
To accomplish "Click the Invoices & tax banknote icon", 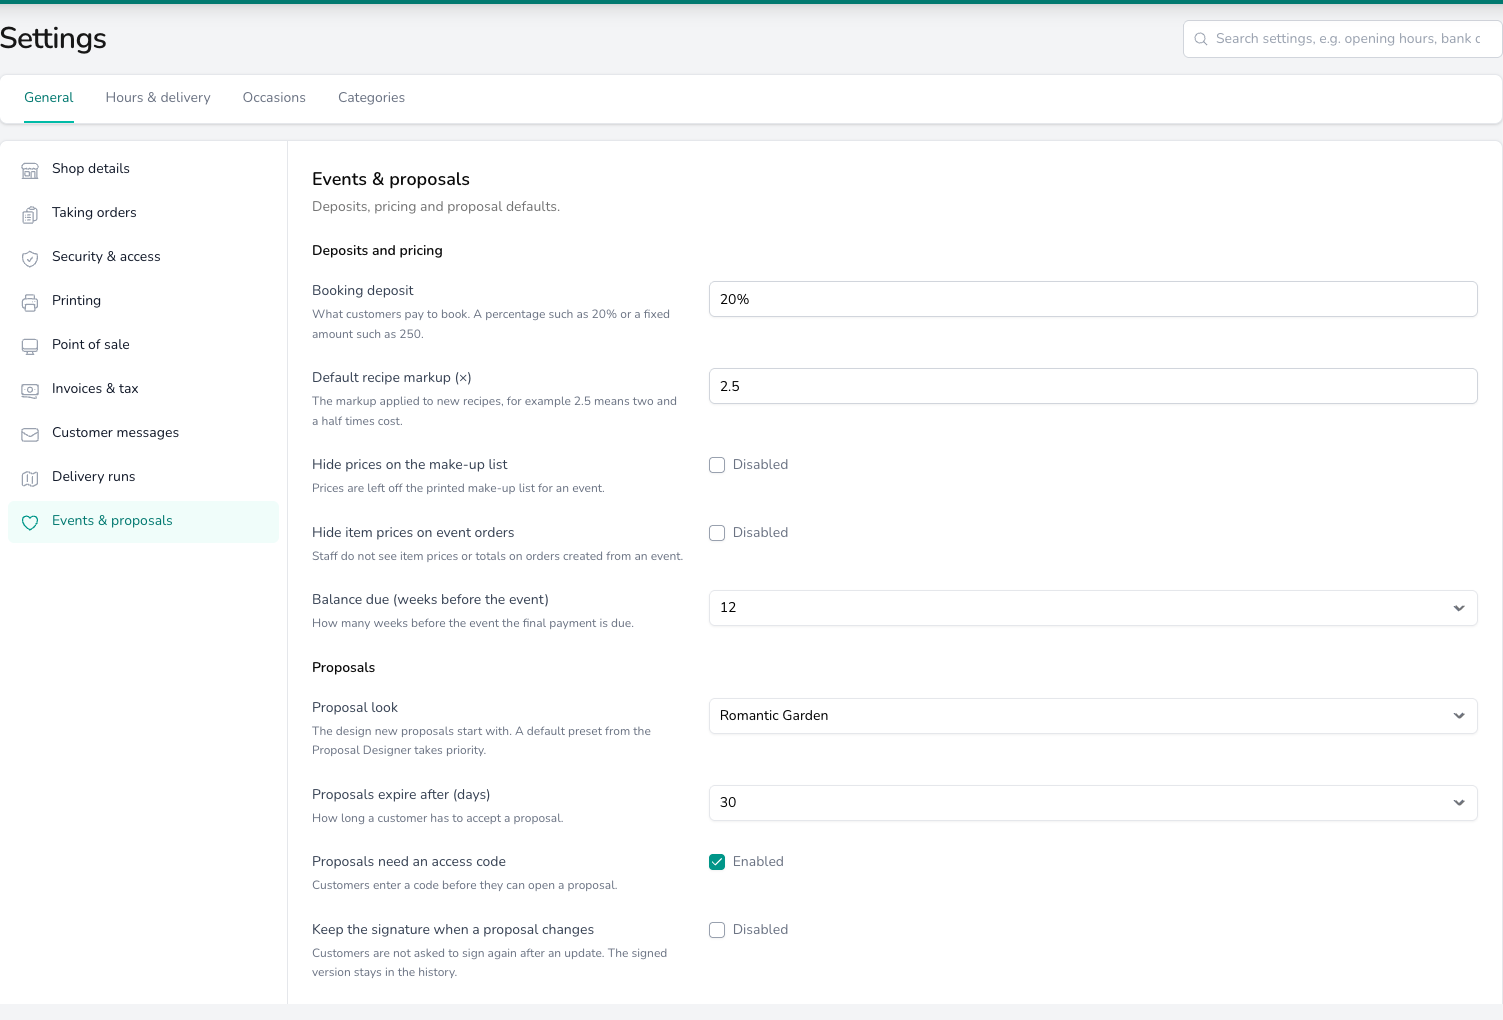I will coord(30,390).
